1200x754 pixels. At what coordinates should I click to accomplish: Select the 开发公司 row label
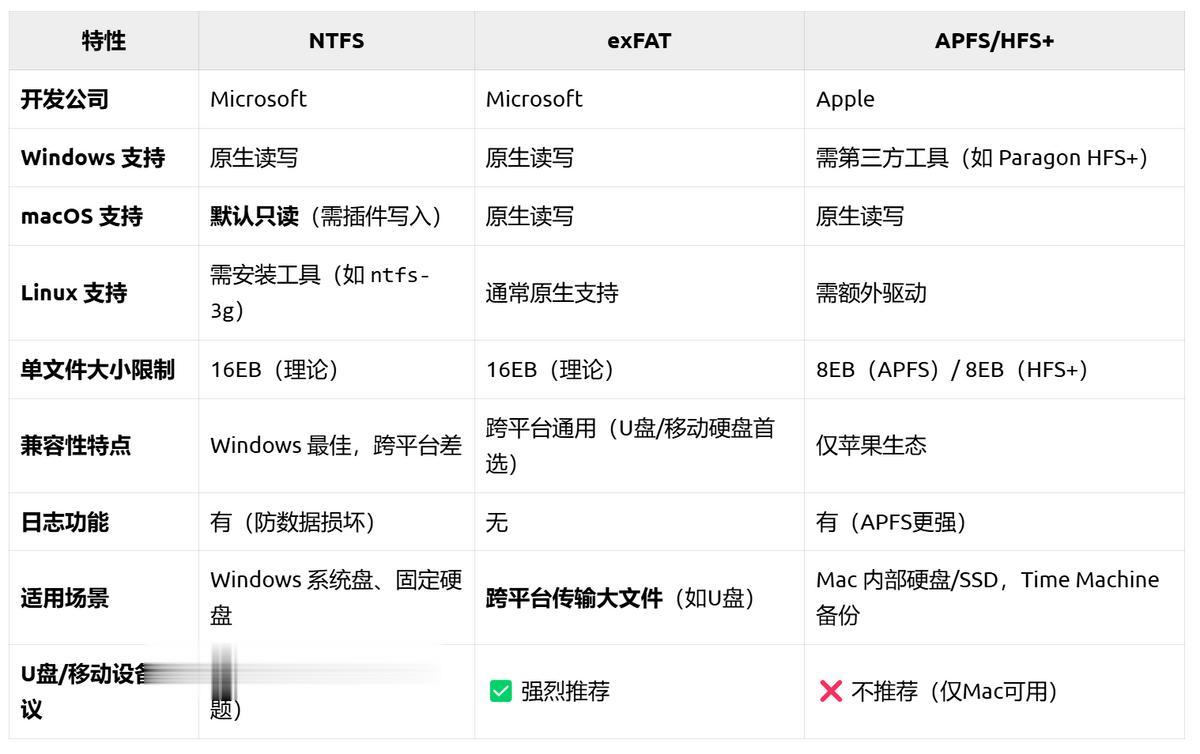click(x=65, y=99)
